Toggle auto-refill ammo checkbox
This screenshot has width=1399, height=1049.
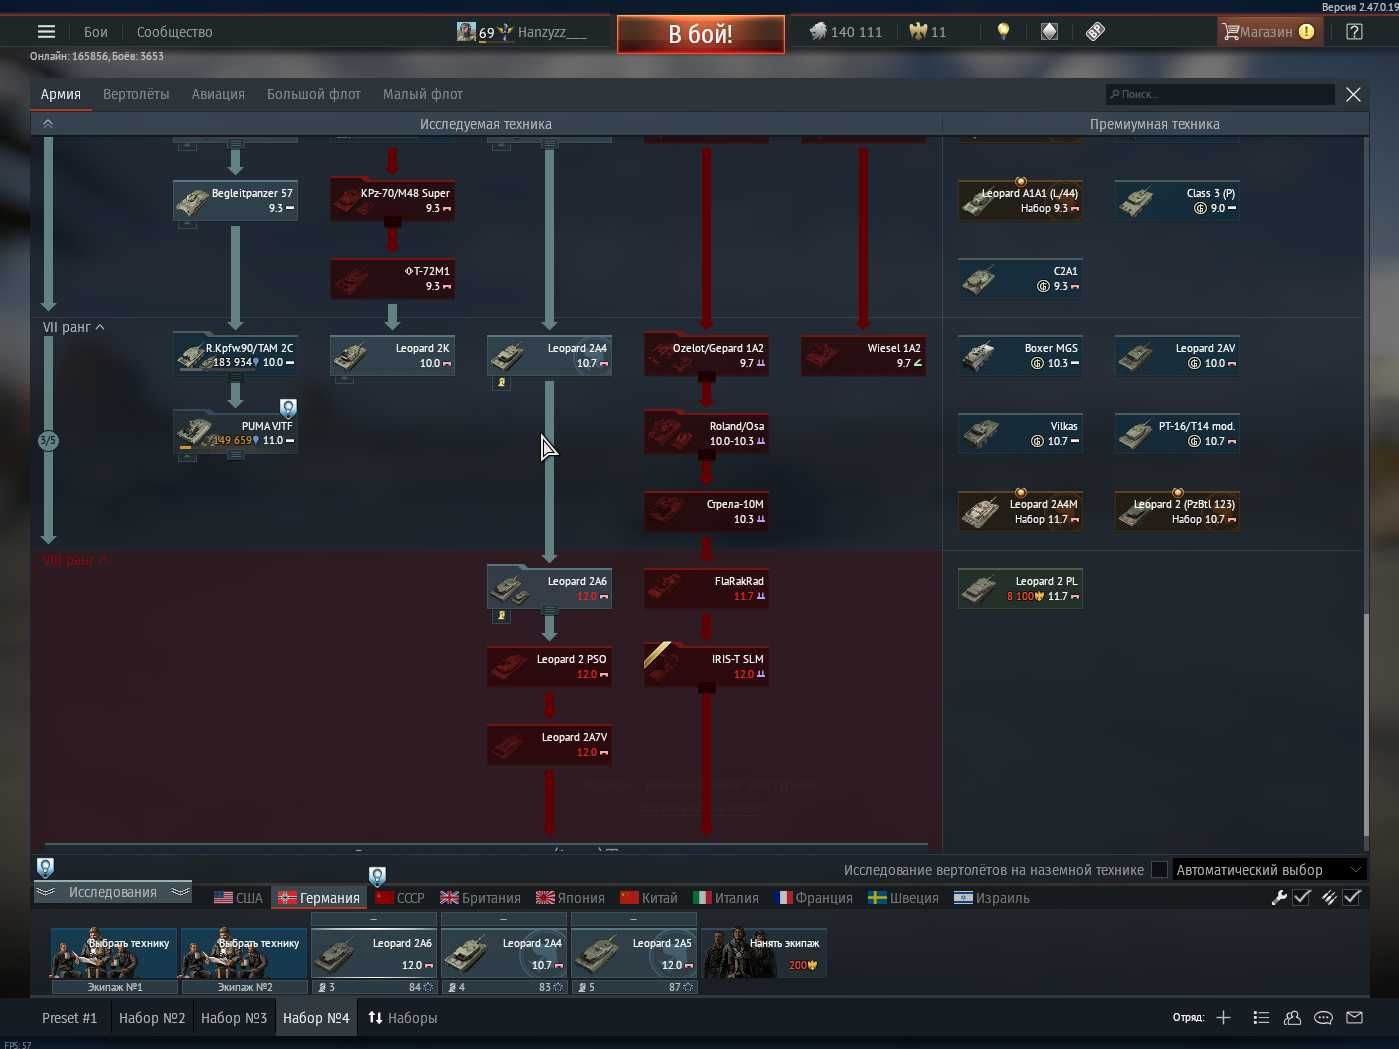(1352, 898)
